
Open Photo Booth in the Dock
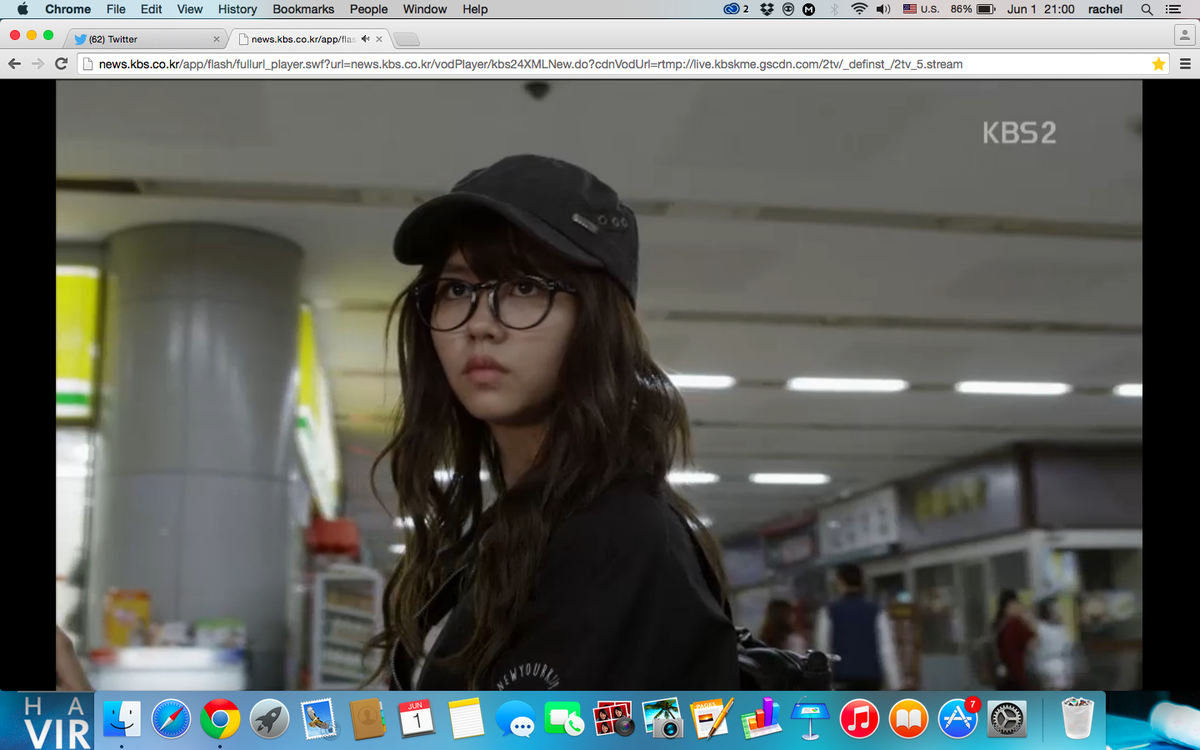pyautogui.click(x=613, y=718)
